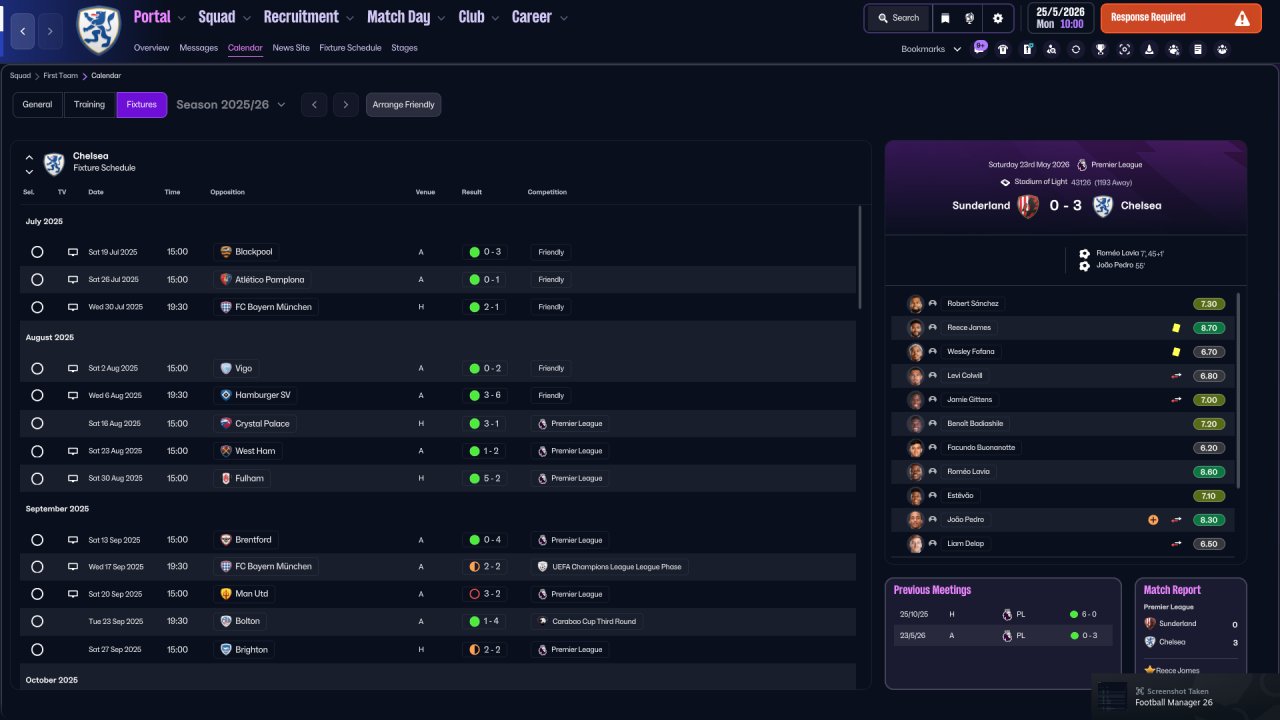The width and height of the screenshot is (1280, 720).
Task: Click the fixture list vertical scrollbar
Action: [860, 258]
